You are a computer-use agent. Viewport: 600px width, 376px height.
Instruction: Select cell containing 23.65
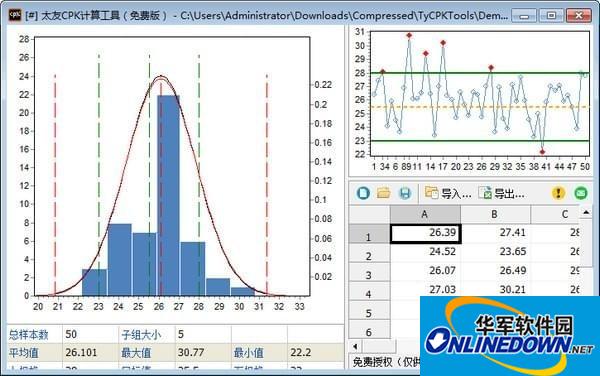[x=496, y=252]
